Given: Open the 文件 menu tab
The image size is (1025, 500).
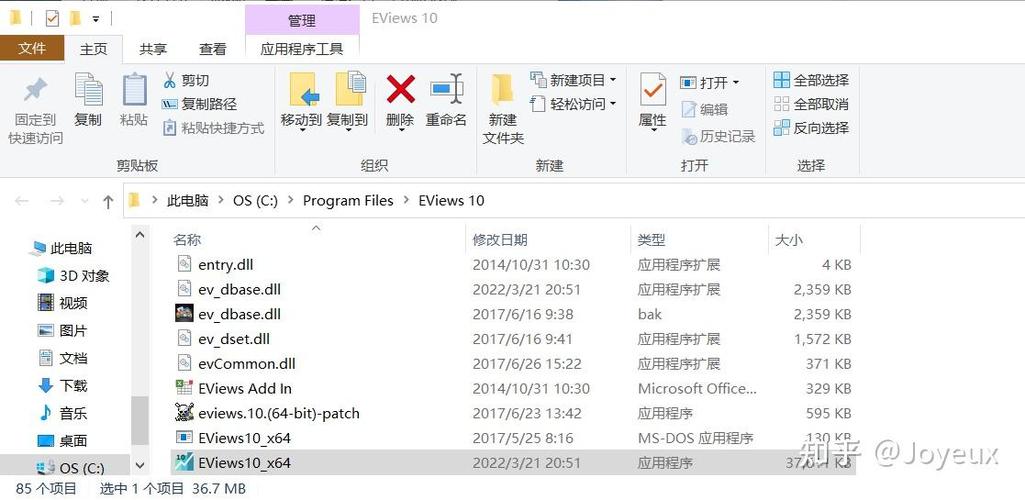Looking at the screenshot, I should (32, 48).
